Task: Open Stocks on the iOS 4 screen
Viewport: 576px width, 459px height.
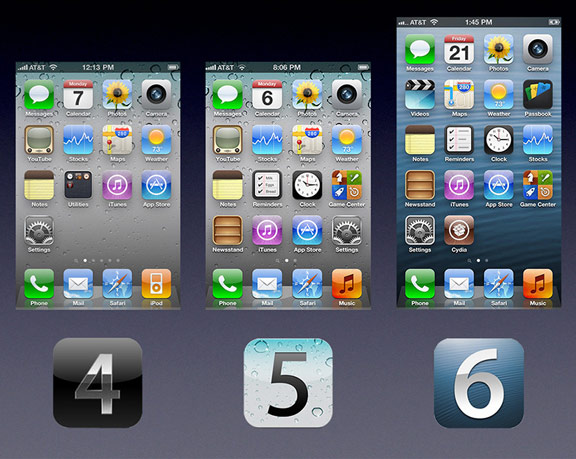Action: pyautogui.click(x=78, y=140)
